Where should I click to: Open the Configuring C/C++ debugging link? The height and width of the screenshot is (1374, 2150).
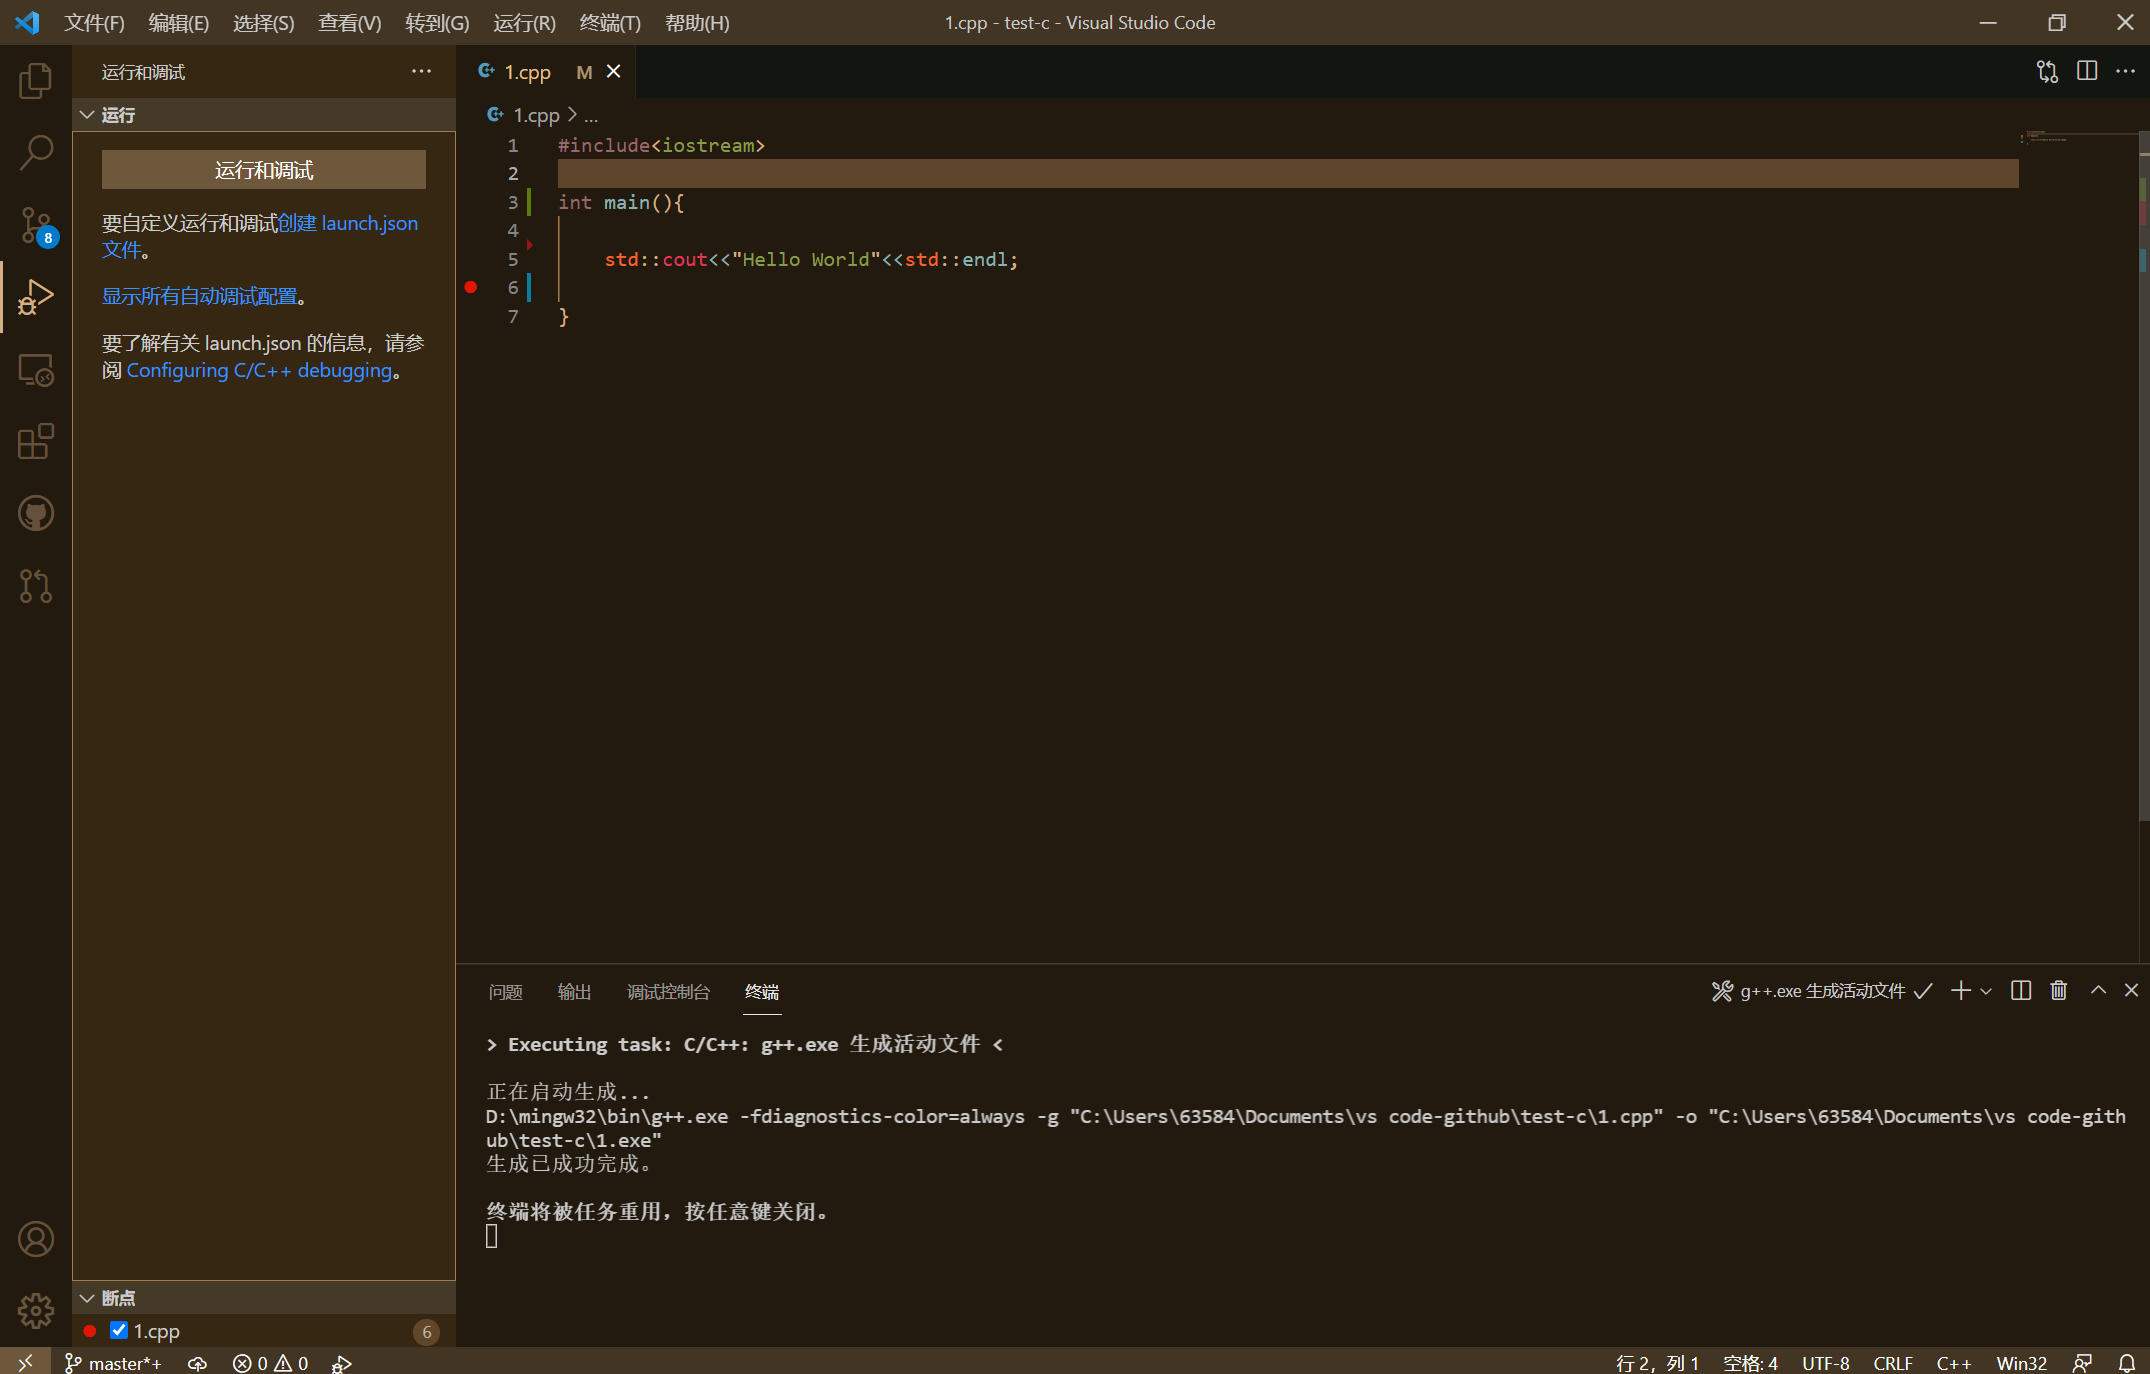(x=259, y=371)
